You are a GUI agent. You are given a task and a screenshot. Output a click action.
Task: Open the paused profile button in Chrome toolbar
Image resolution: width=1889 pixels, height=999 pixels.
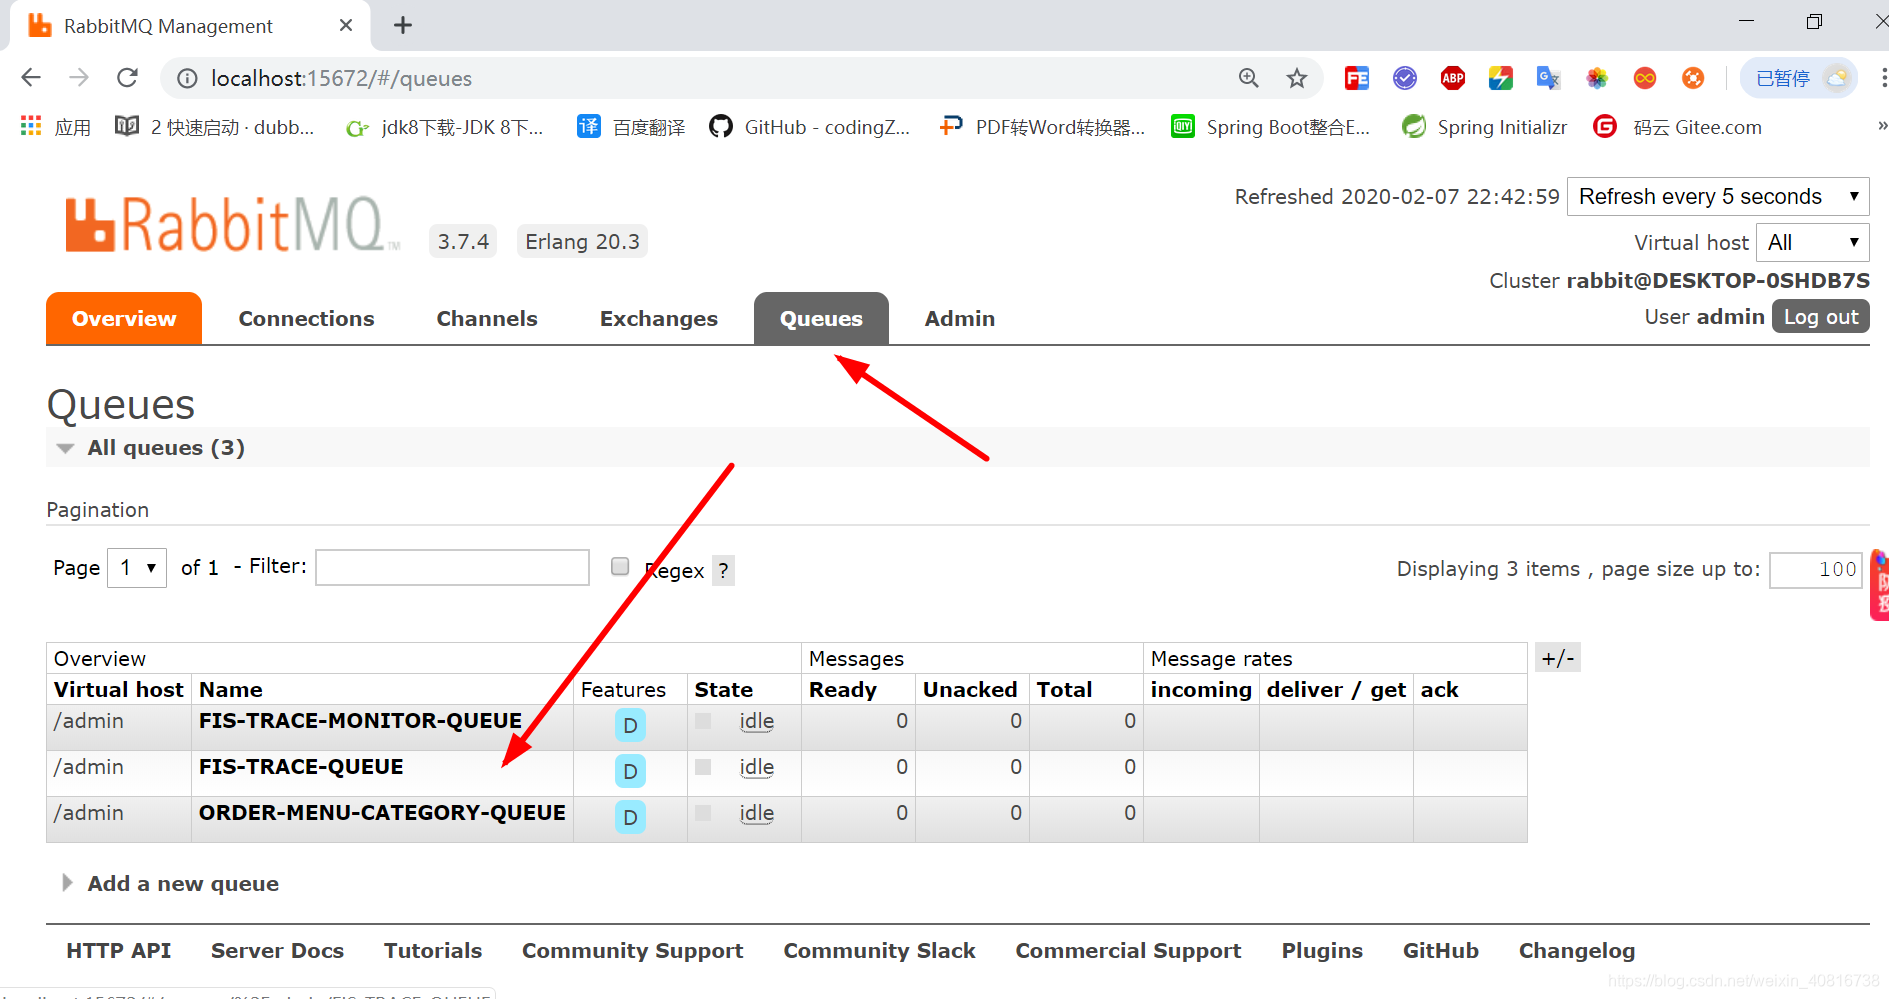(x=1798, y=78)
